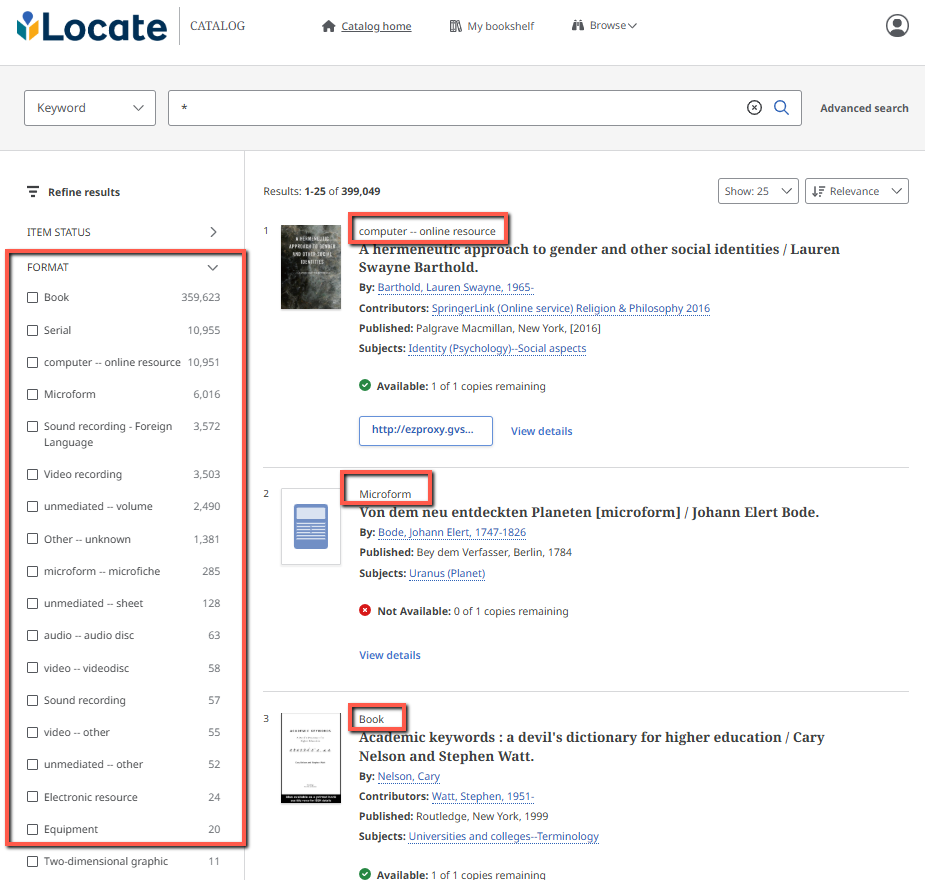Click inside the main search input field
925x880 pixels.
pos(450,107)
